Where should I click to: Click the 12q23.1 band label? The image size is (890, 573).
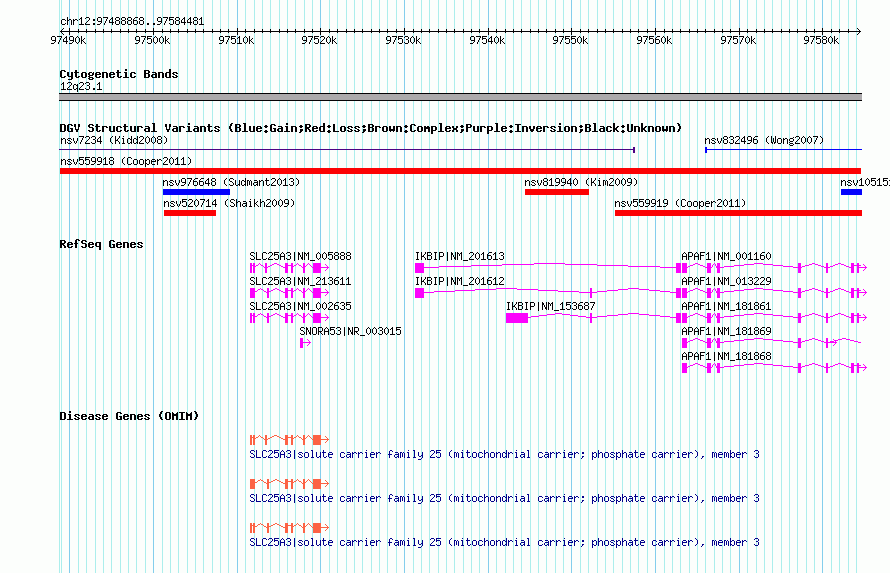coord(81,86)
